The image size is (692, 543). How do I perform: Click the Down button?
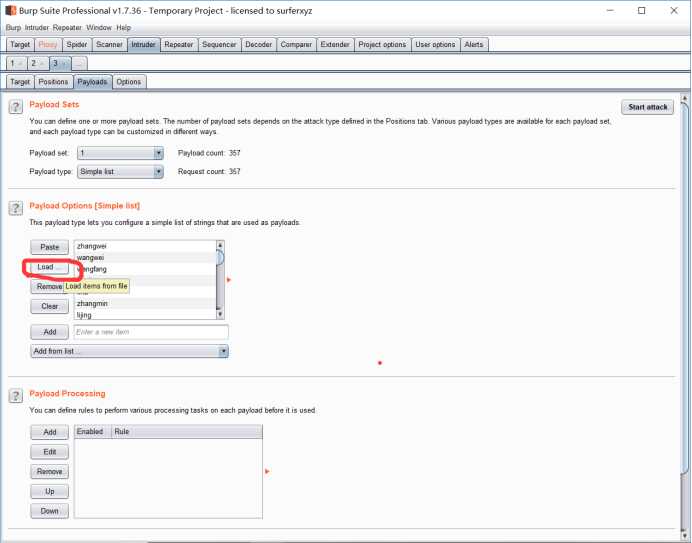point(49,511)
